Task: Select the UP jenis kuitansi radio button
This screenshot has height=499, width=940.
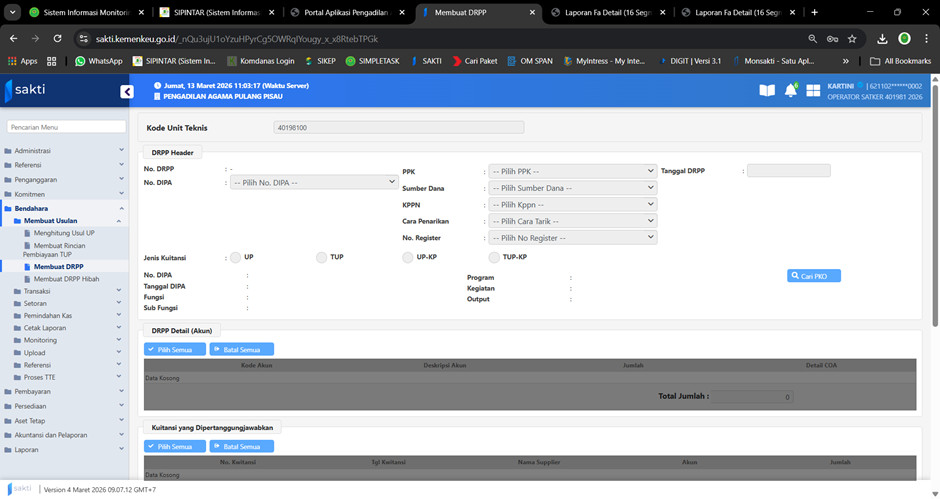Action: (236, 257)
